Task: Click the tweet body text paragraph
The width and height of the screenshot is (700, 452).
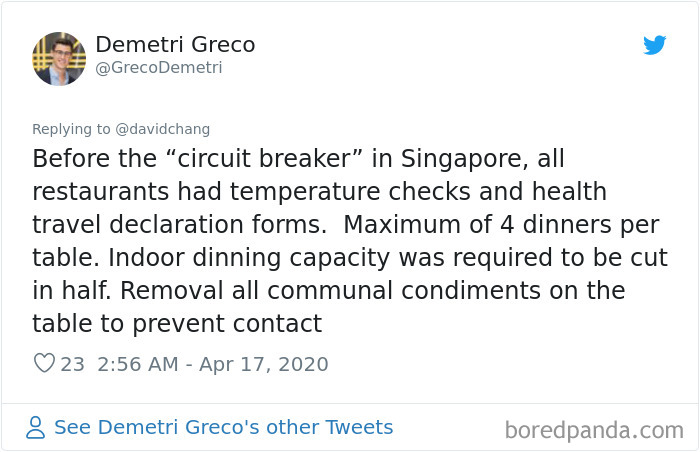Action: tap(350, 241)
